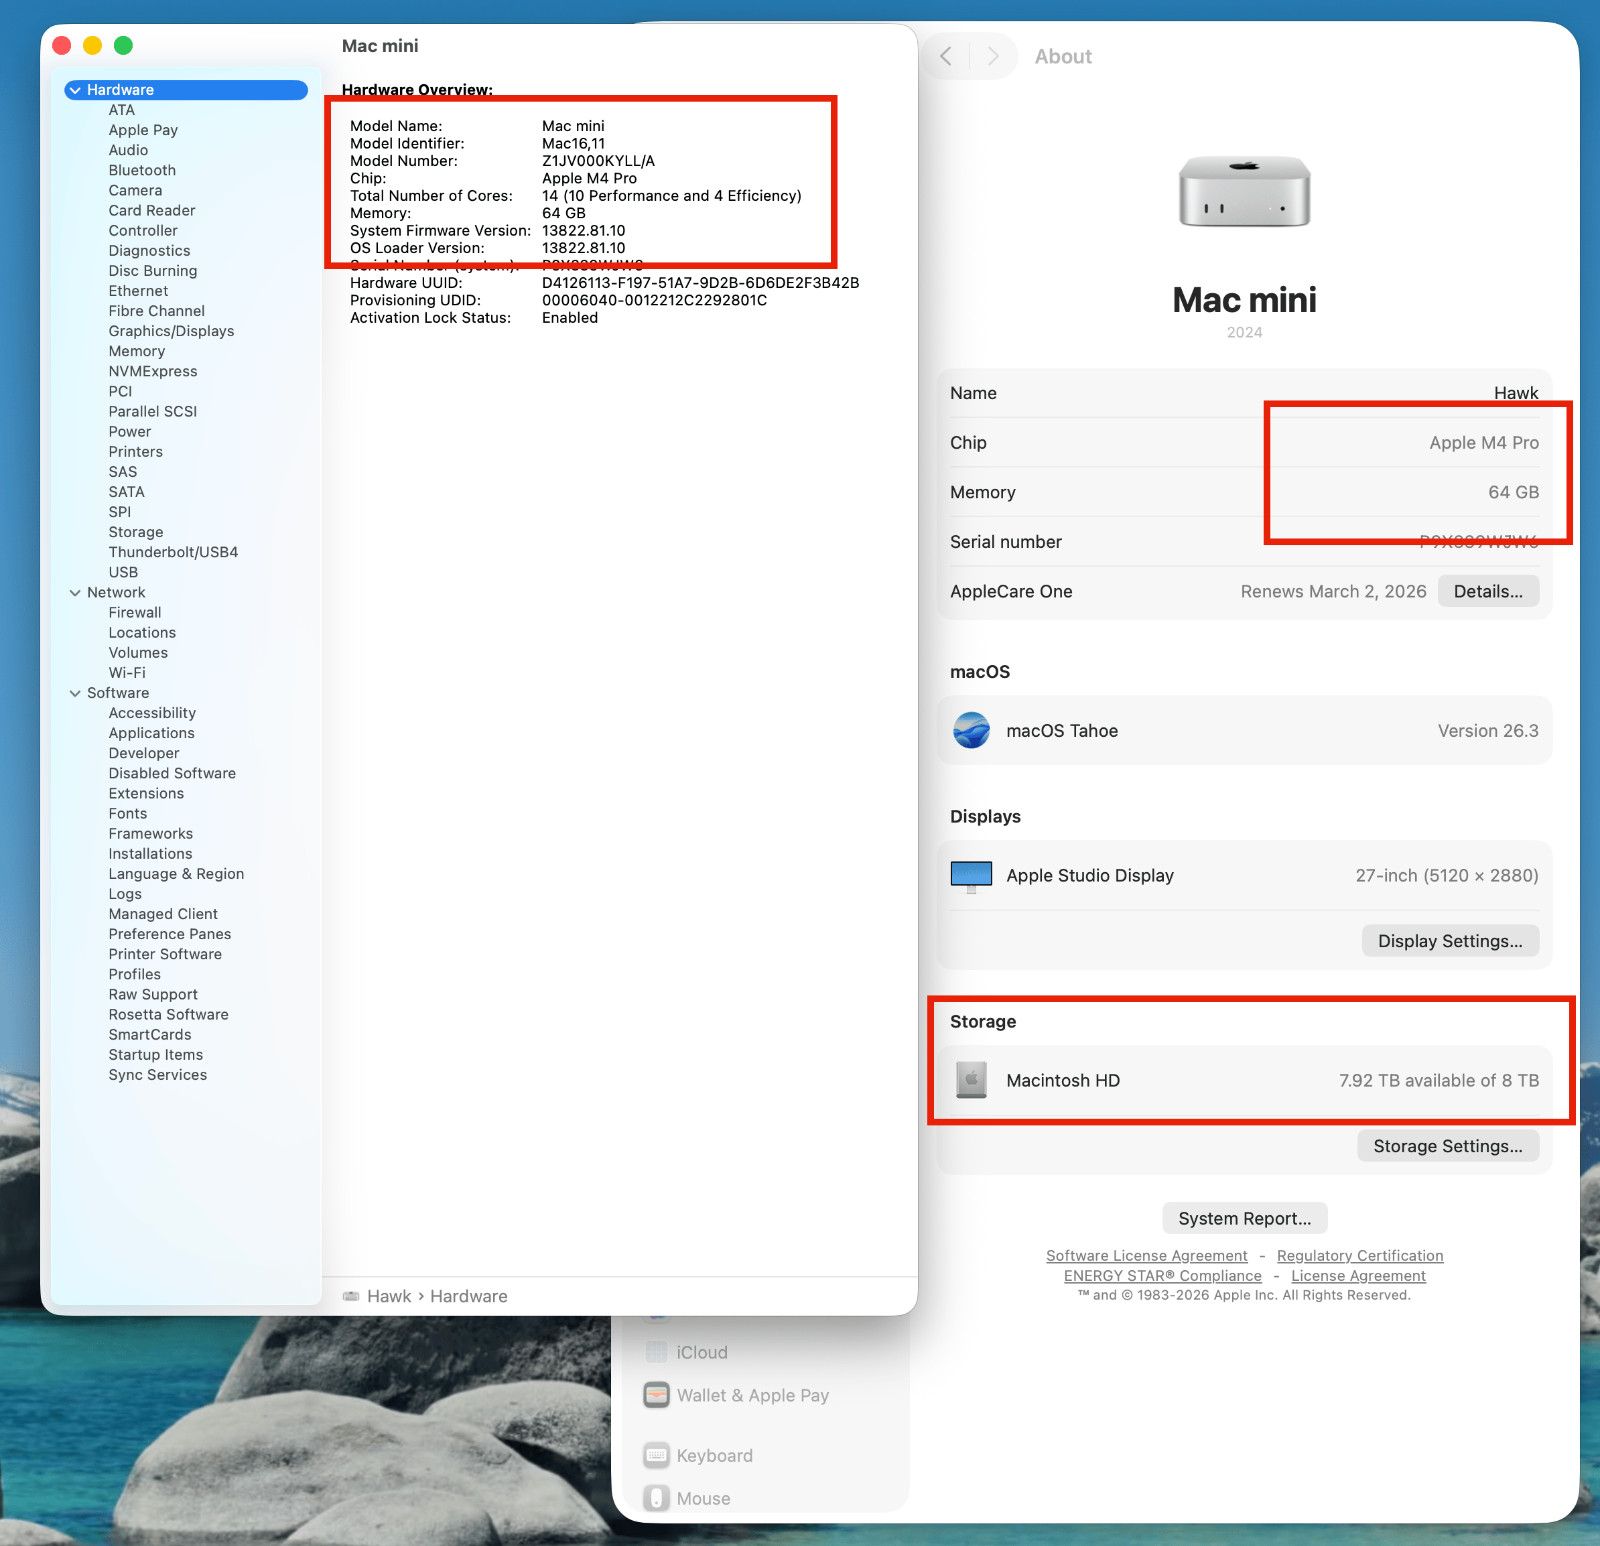Click Hardware in the path bar
Image resolution: width=1600 pixels, height=1546 pixels.
tap(469, 1296)
